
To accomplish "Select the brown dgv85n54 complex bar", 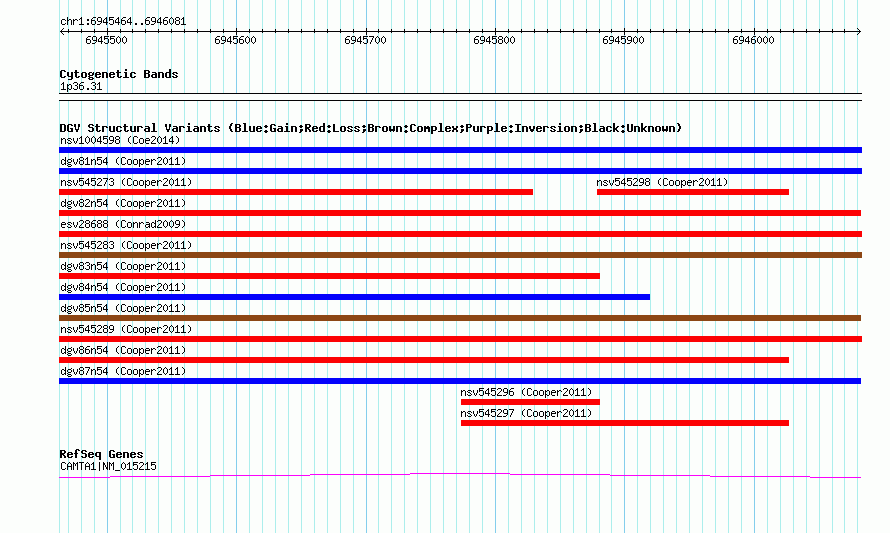I will [460, 318].
